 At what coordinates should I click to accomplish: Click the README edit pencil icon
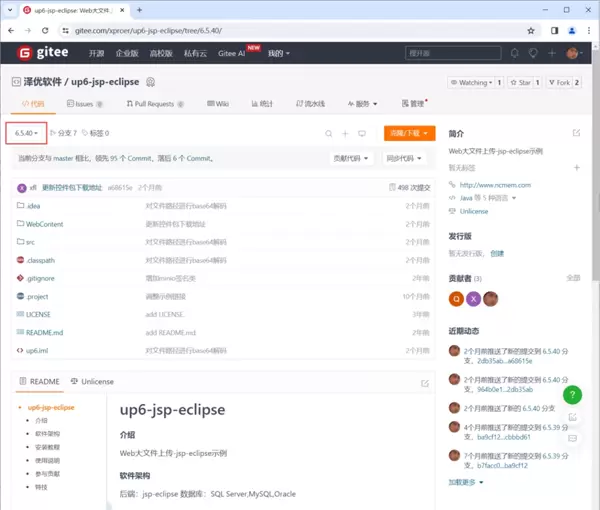coord(425,382)
